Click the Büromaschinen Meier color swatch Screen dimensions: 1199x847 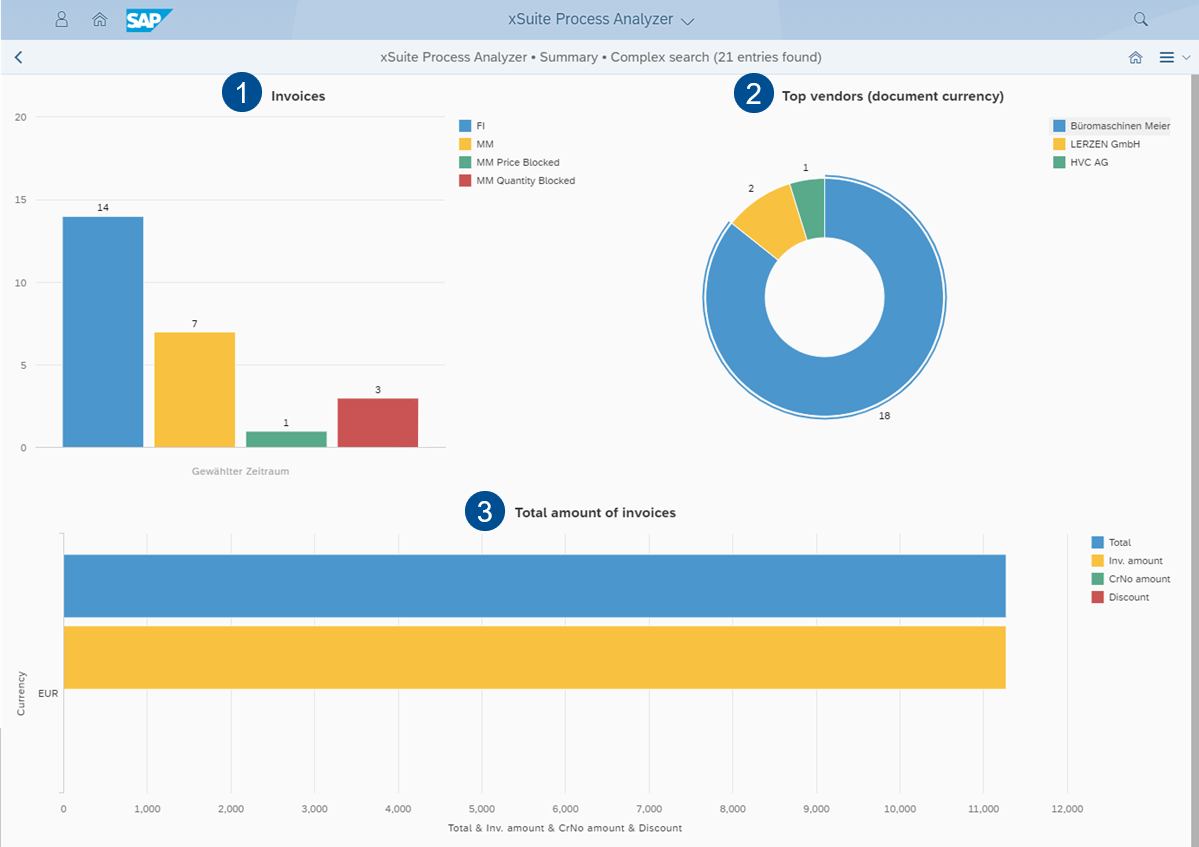point(1057,125)
